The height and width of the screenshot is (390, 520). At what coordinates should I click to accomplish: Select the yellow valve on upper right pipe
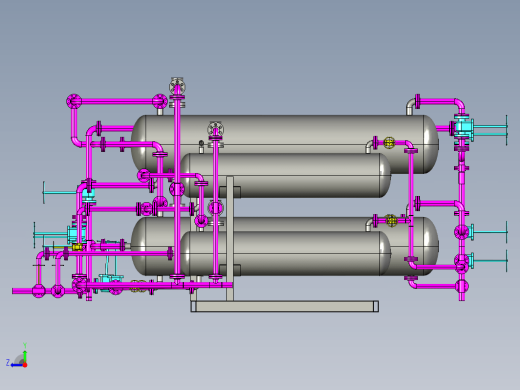click(x=389, y=143)
